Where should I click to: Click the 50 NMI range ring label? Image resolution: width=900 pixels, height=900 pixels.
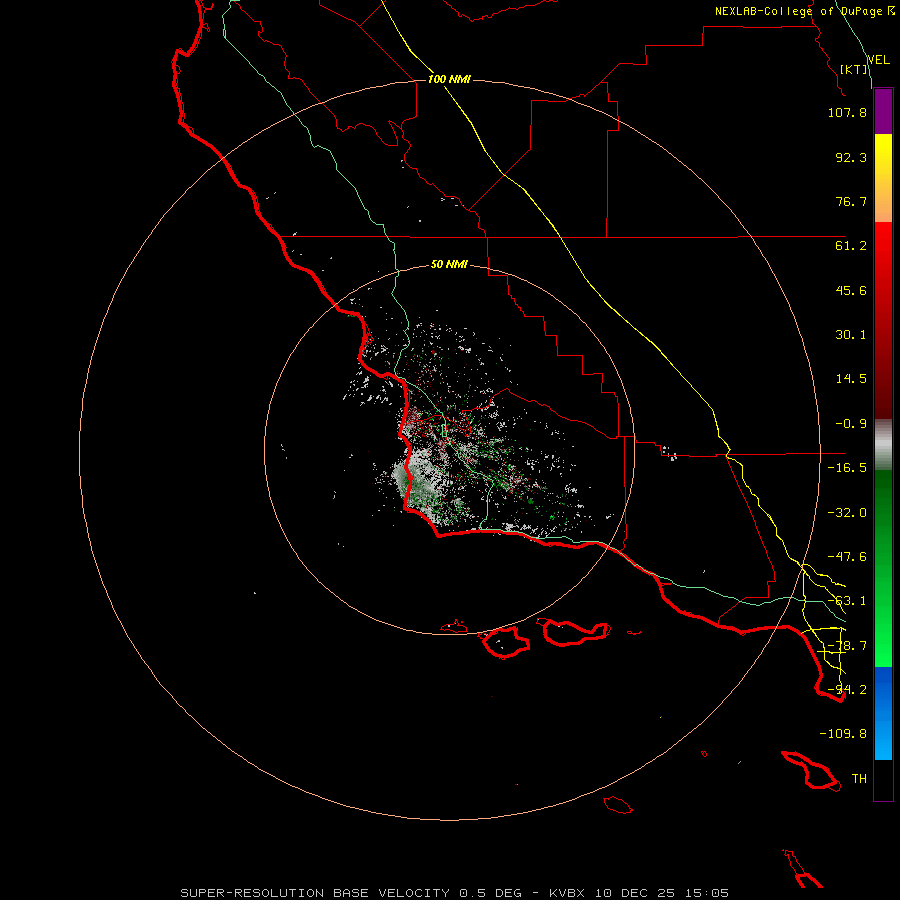pyautogui.click(x=449, y=265)
